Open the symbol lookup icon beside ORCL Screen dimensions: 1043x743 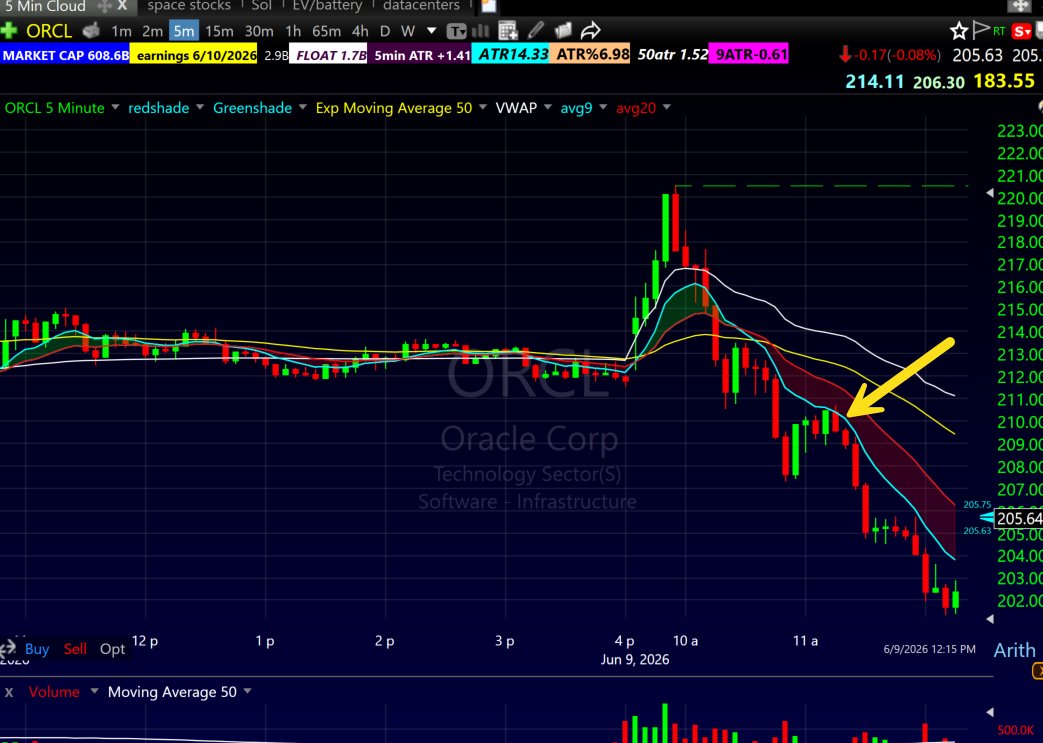[x=91, y=31]
